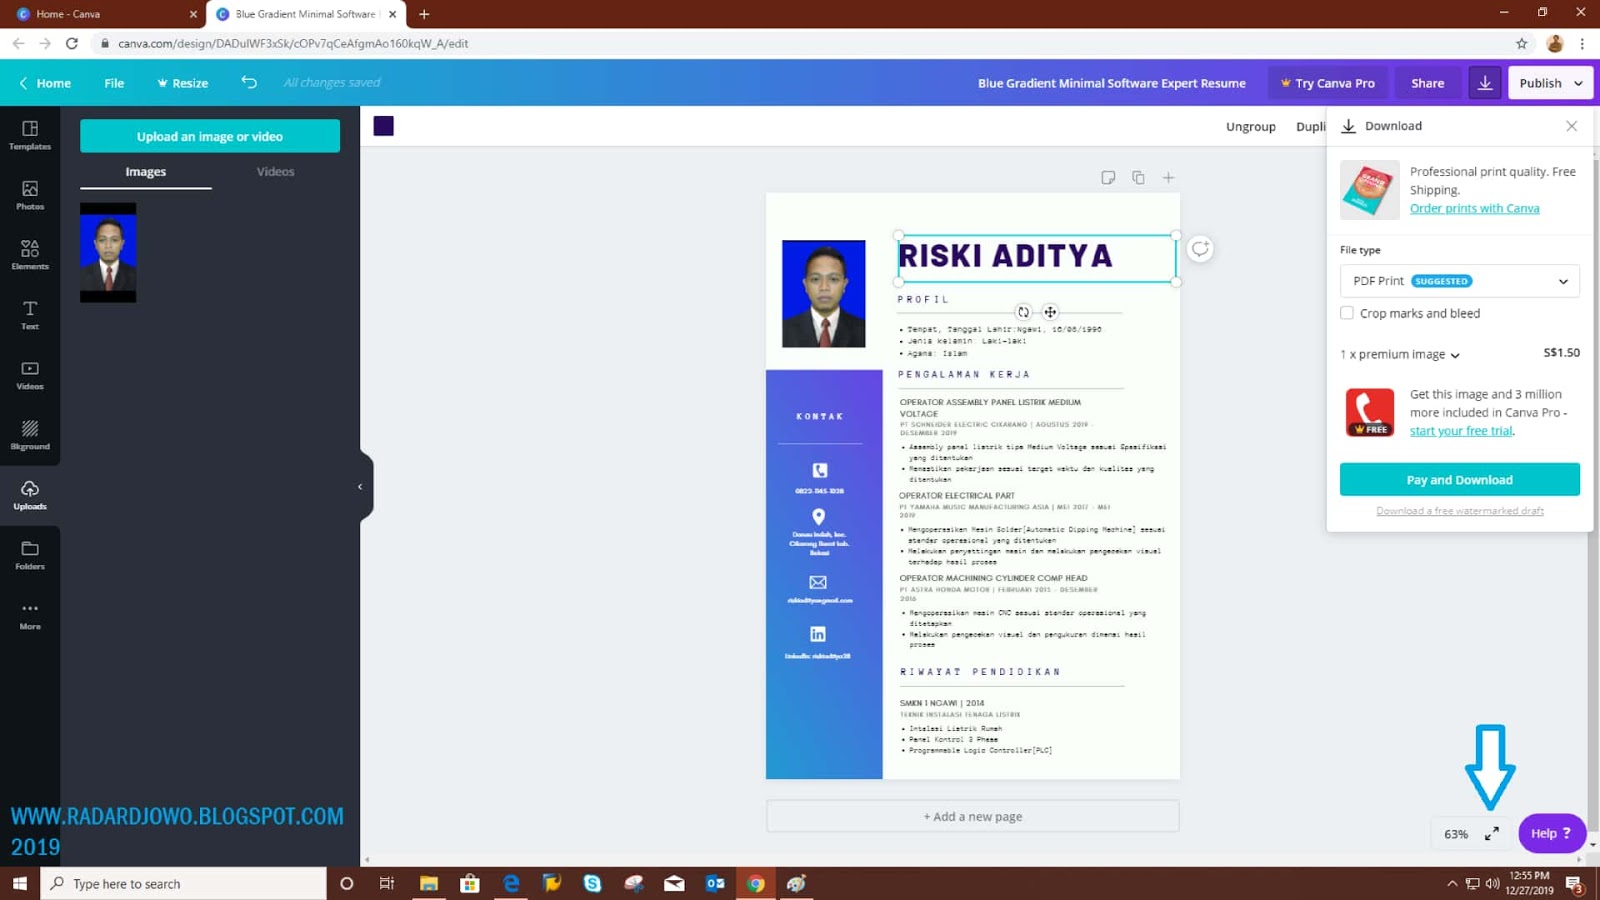This screenshot has height=900, width=1600.
Task: Open the Bkground sidebar panel
Action: point(30,435)
